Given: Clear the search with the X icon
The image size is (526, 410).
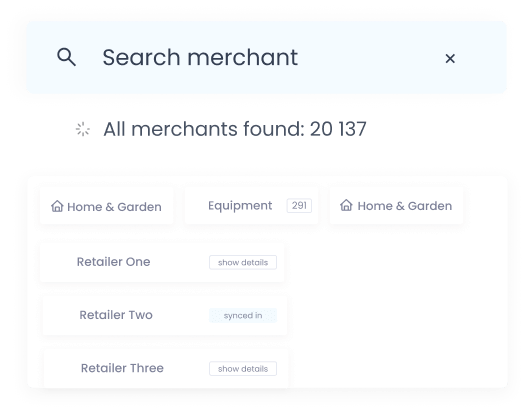Looking at the screenshot, I should [x=450, y=58].
